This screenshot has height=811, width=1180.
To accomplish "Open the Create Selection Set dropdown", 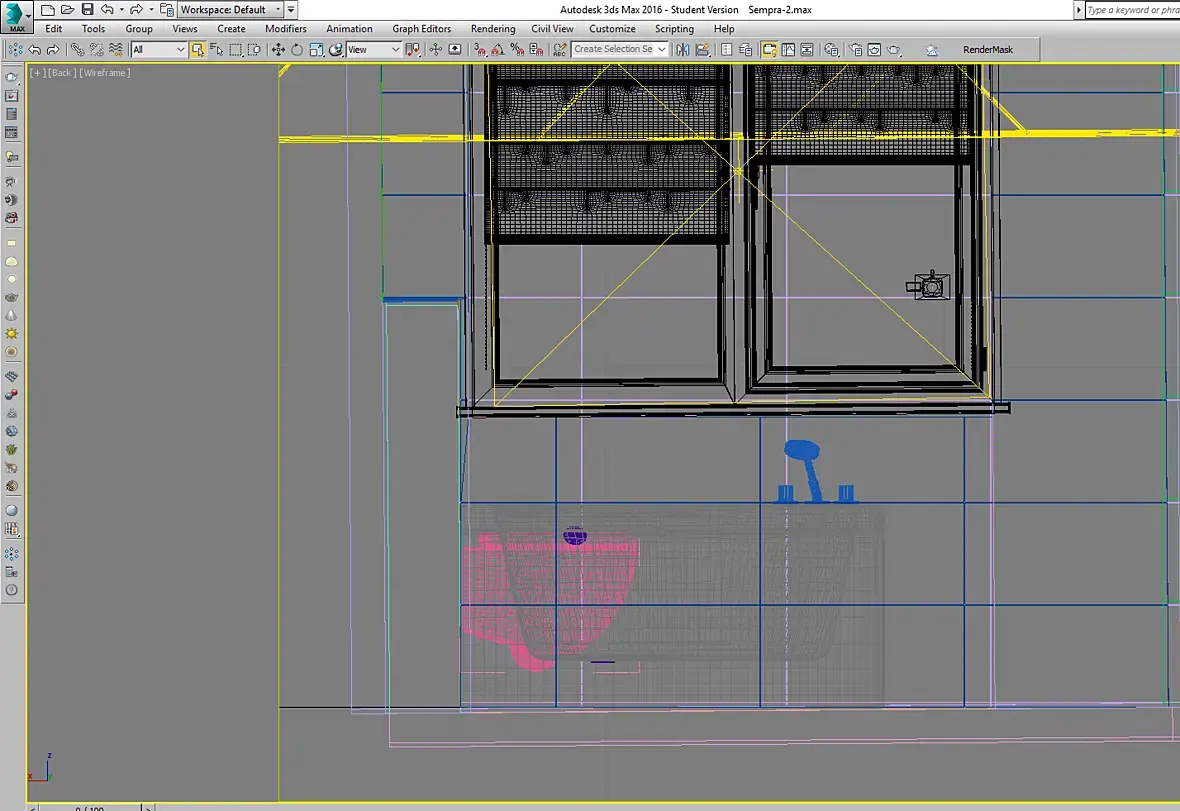I will pyautogui.click(x=619, y=49).
